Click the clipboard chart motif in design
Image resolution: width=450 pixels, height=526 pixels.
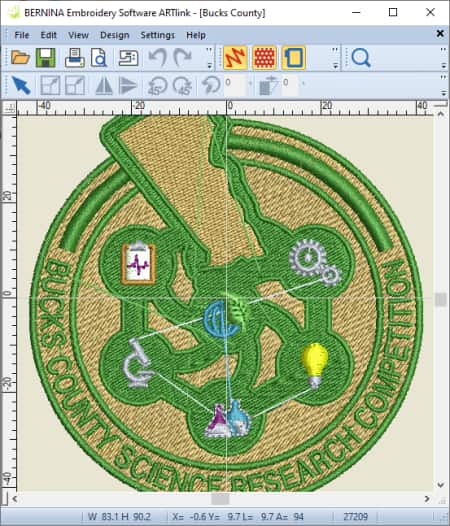(139, 263)
